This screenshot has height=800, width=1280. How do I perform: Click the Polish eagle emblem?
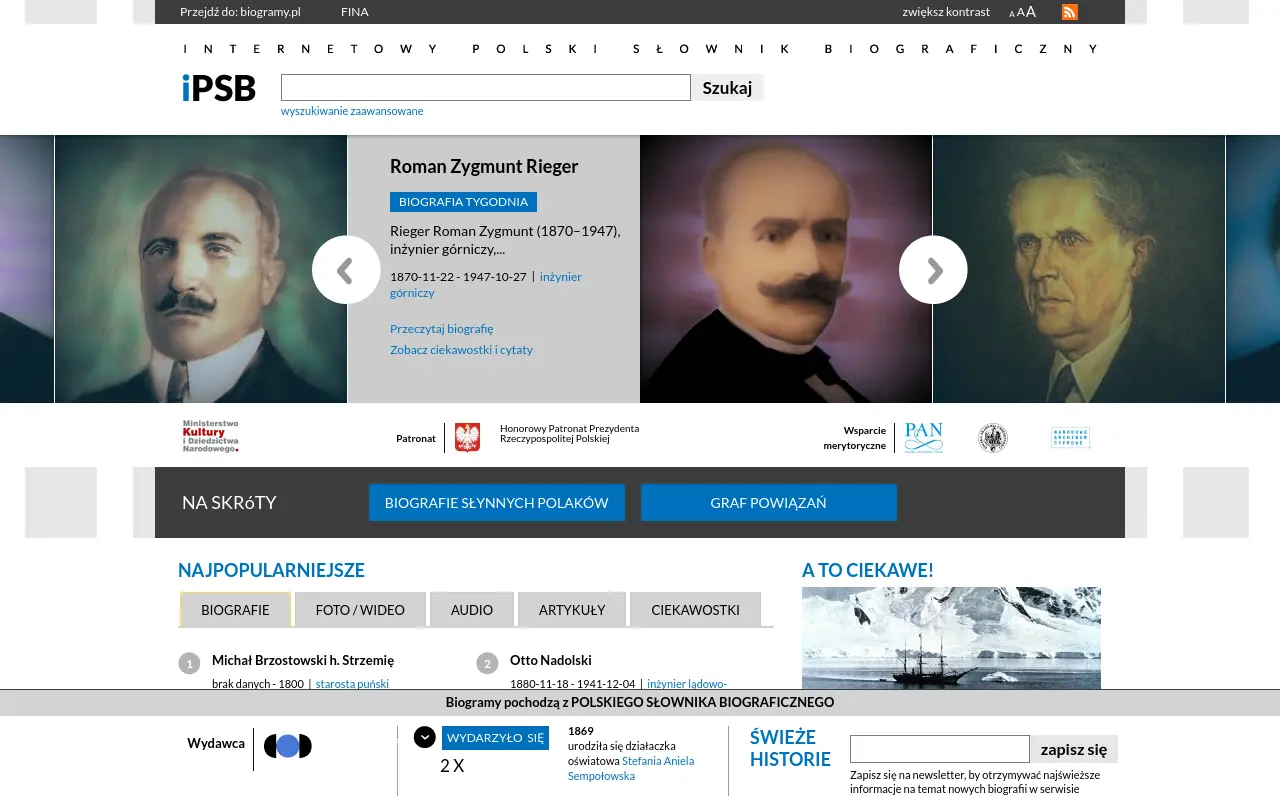(x=467, y=437)
